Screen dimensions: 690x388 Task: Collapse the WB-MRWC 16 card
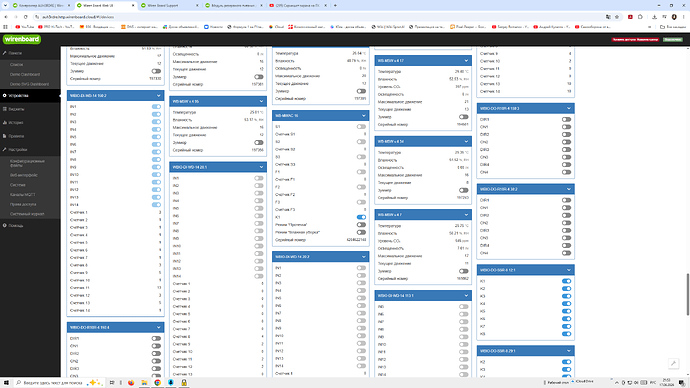coord(363,116)
